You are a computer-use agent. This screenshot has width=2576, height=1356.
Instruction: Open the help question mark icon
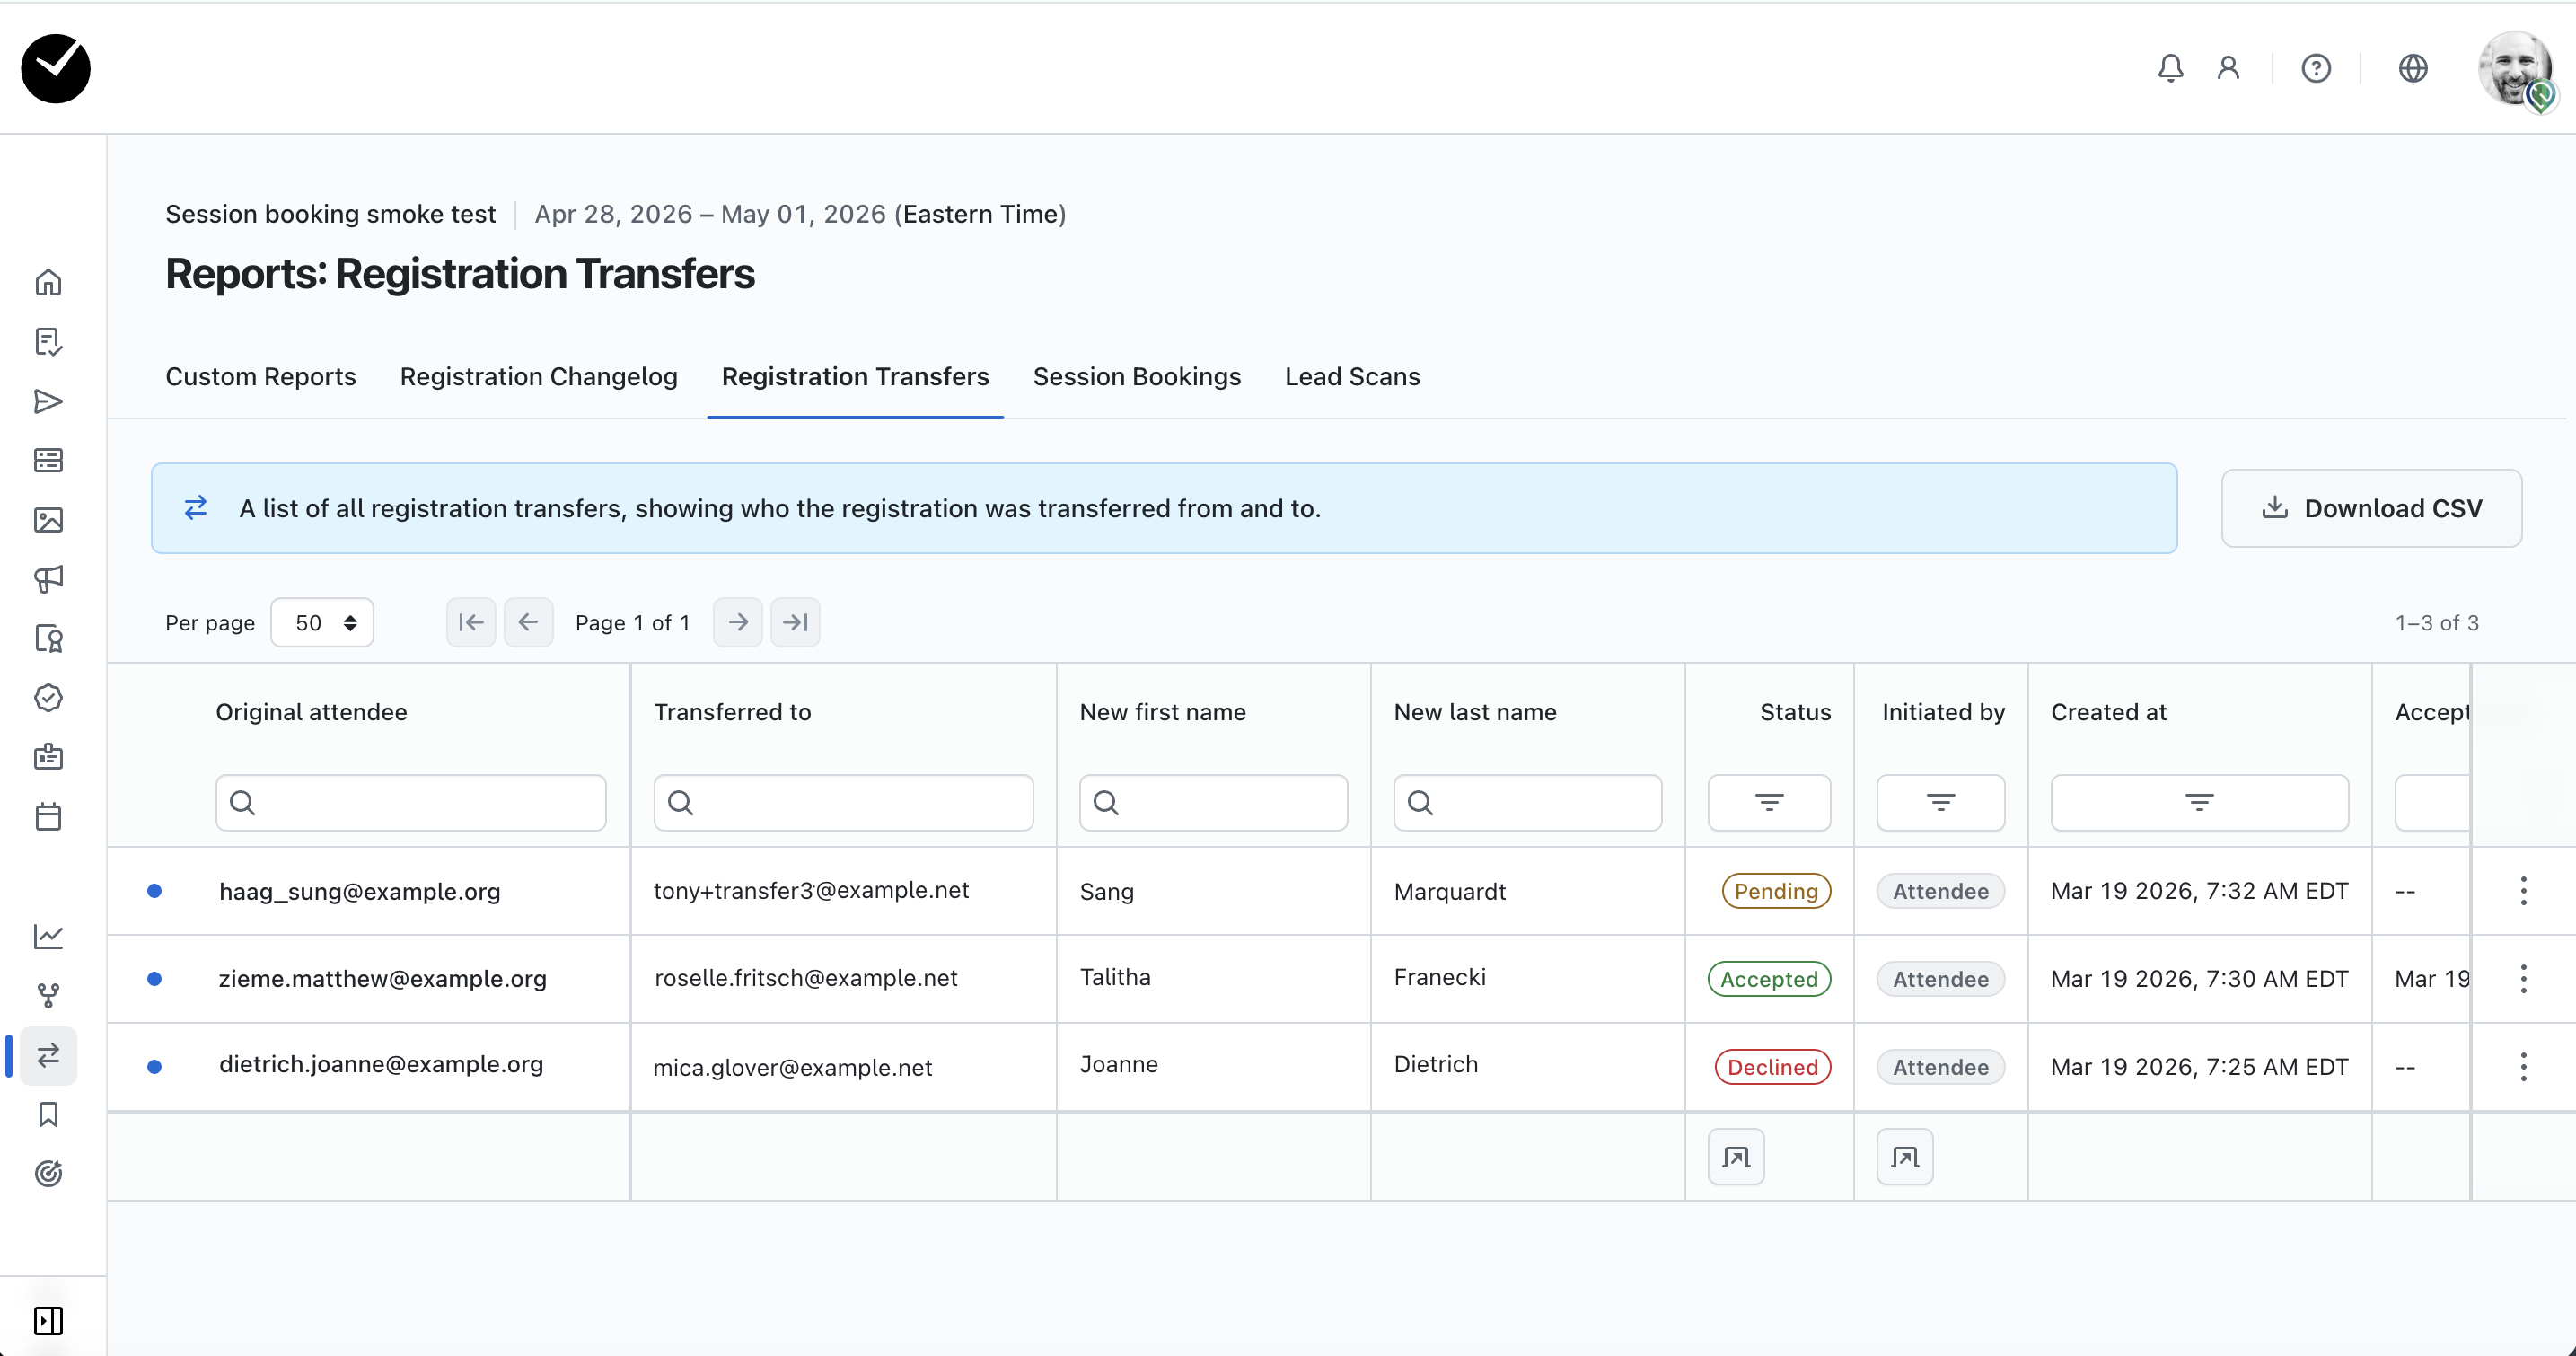[x=2316, y=68]
